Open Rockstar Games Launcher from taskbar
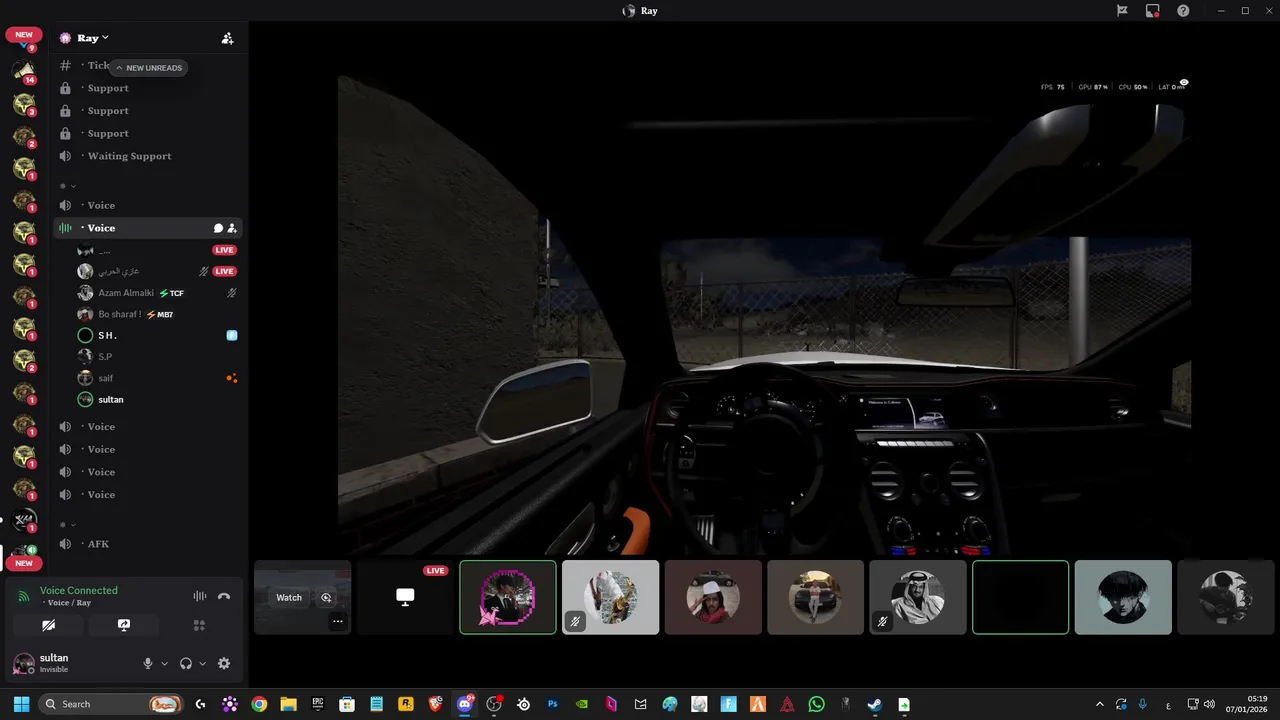This screenshot has height=720, width=1280. [406, 704]
